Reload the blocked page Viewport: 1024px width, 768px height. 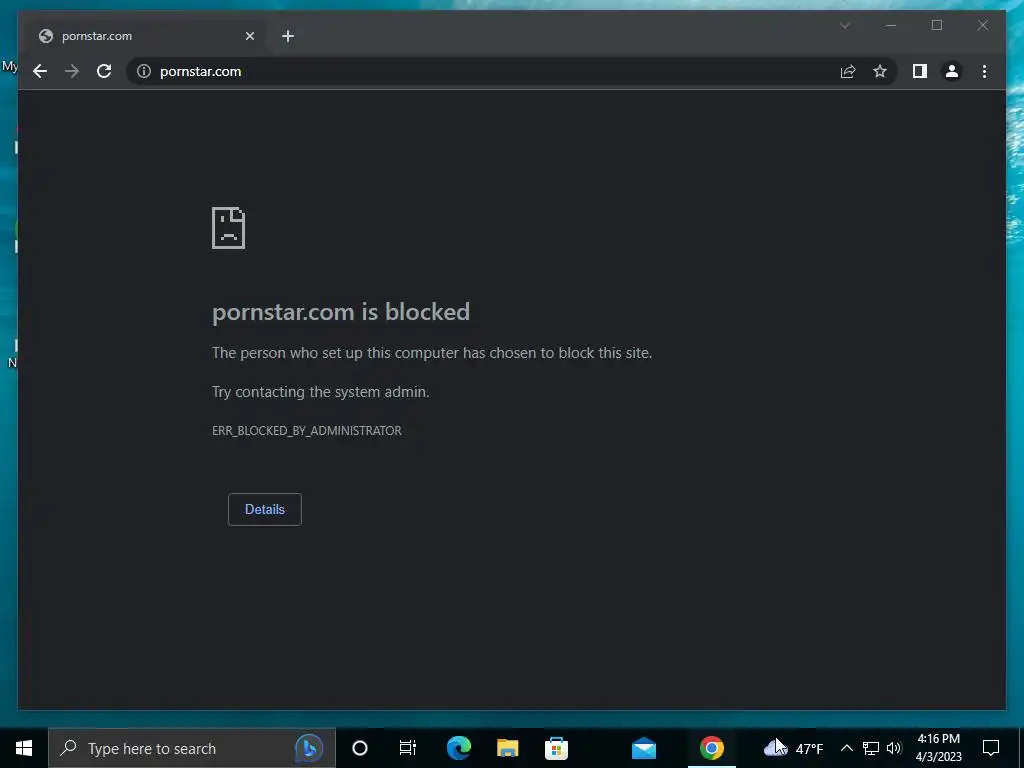point(104,71)
